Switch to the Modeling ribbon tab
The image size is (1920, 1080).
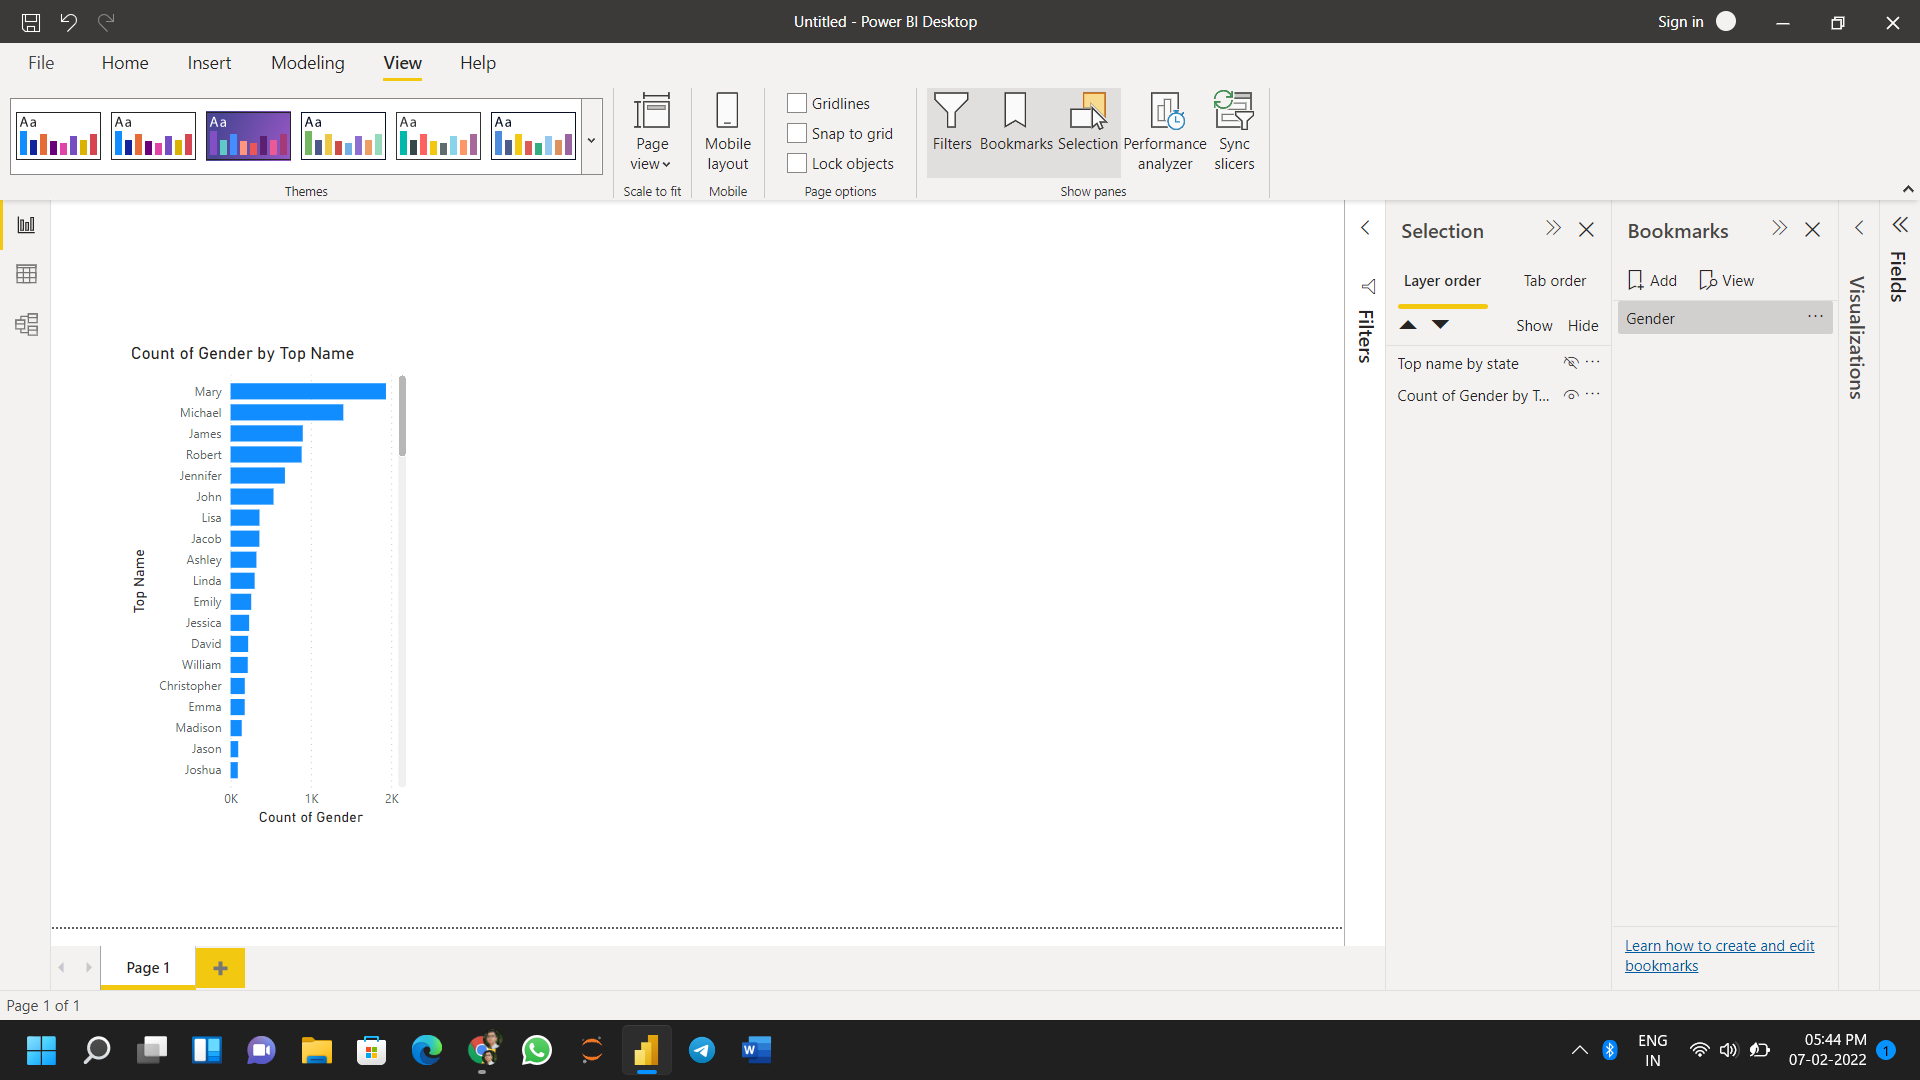307,62
